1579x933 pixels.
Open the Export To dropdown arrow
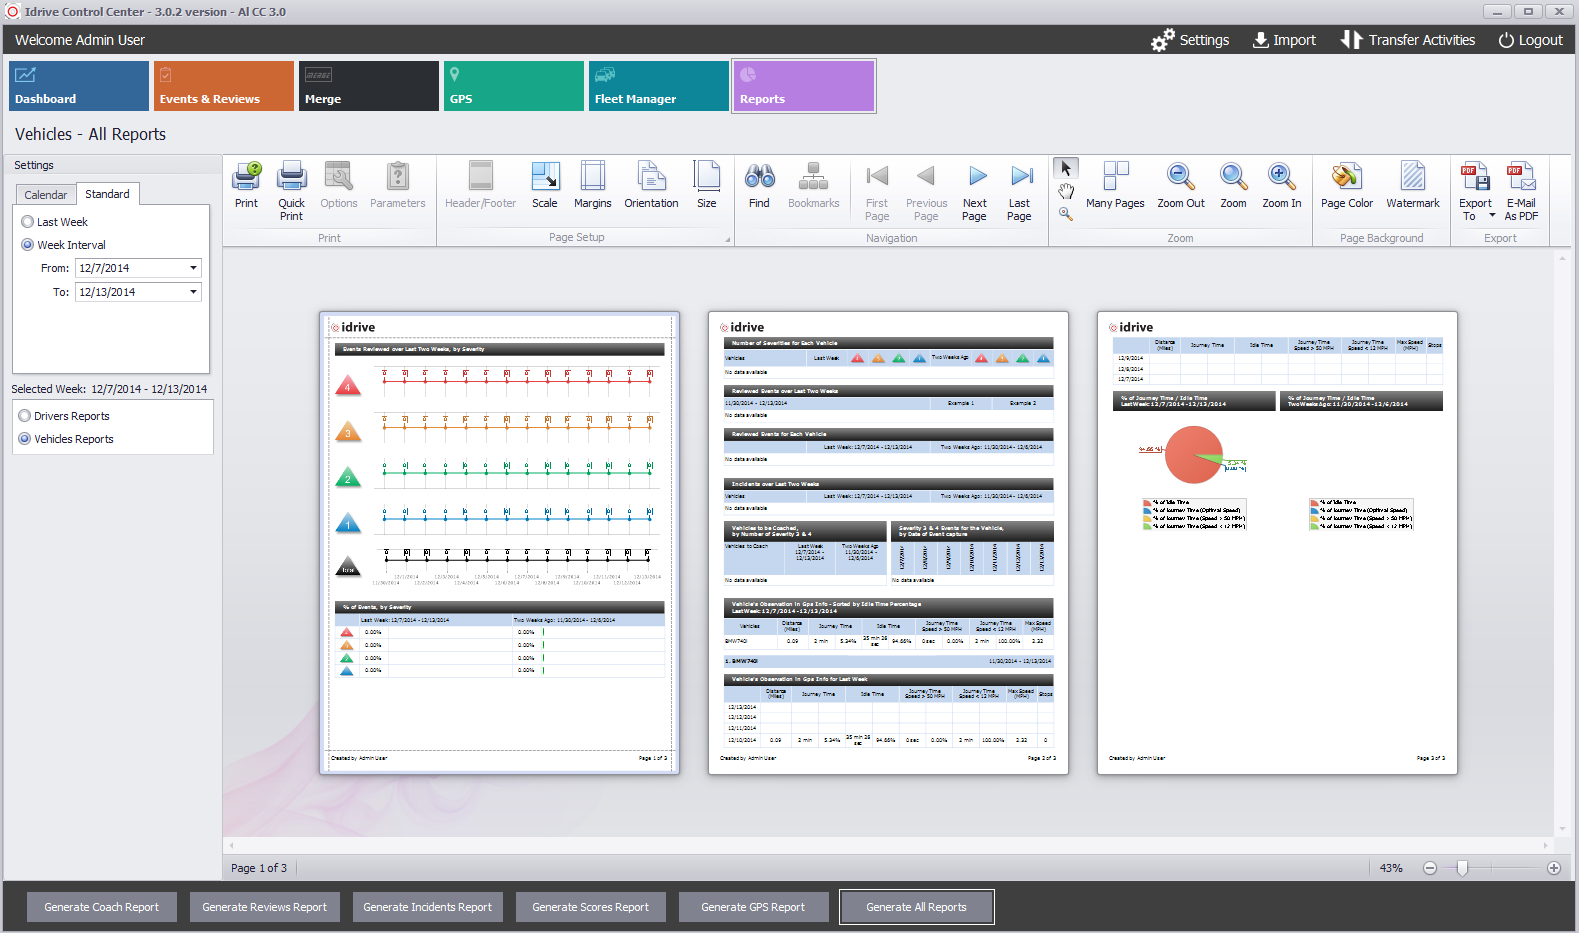1492,216
